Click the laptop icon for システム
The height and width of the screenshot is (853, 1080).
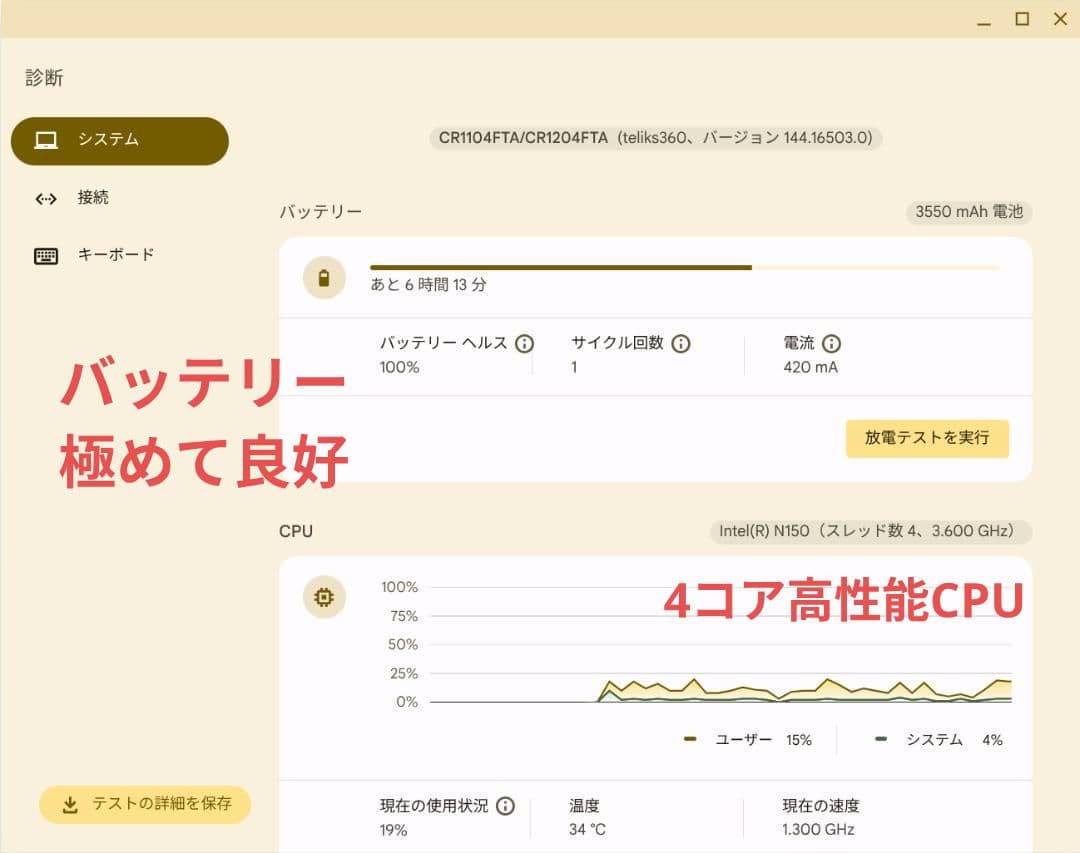coord(46,140)
